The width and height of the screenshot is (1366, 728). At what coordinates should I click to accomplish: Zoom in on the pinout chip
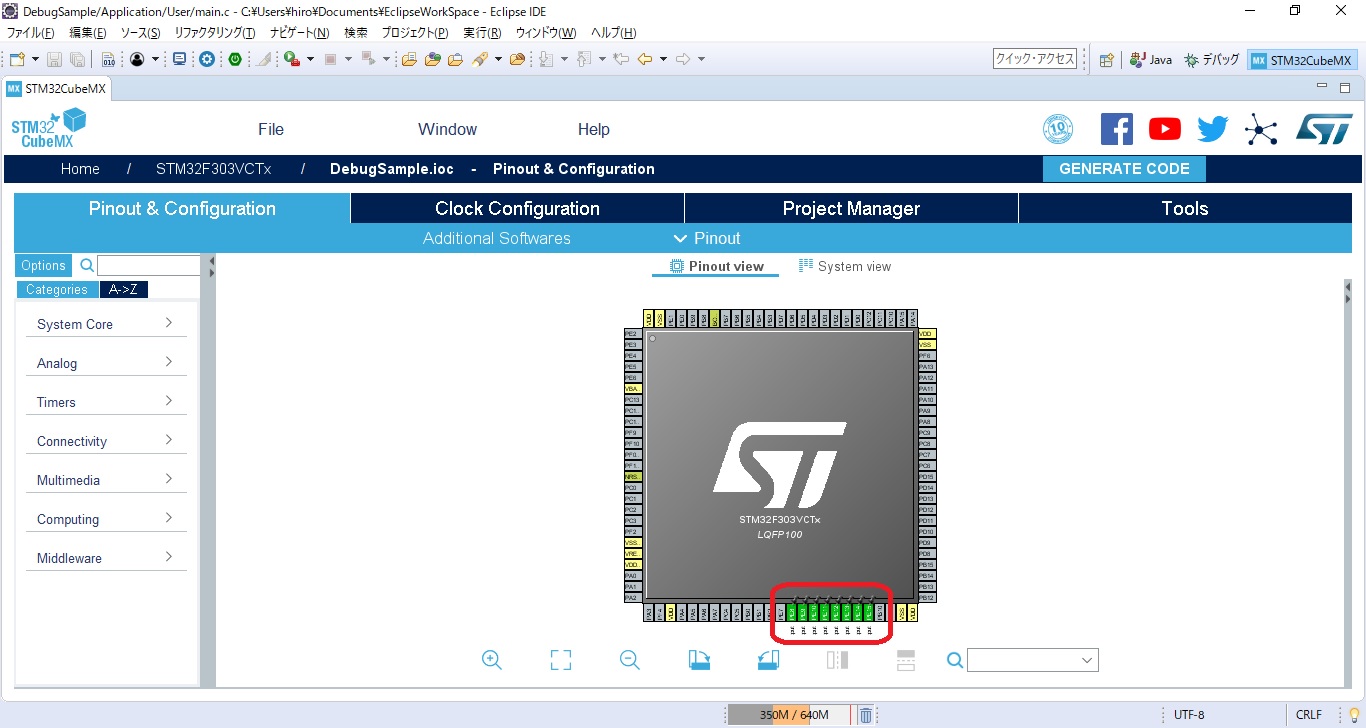(491, 660)
